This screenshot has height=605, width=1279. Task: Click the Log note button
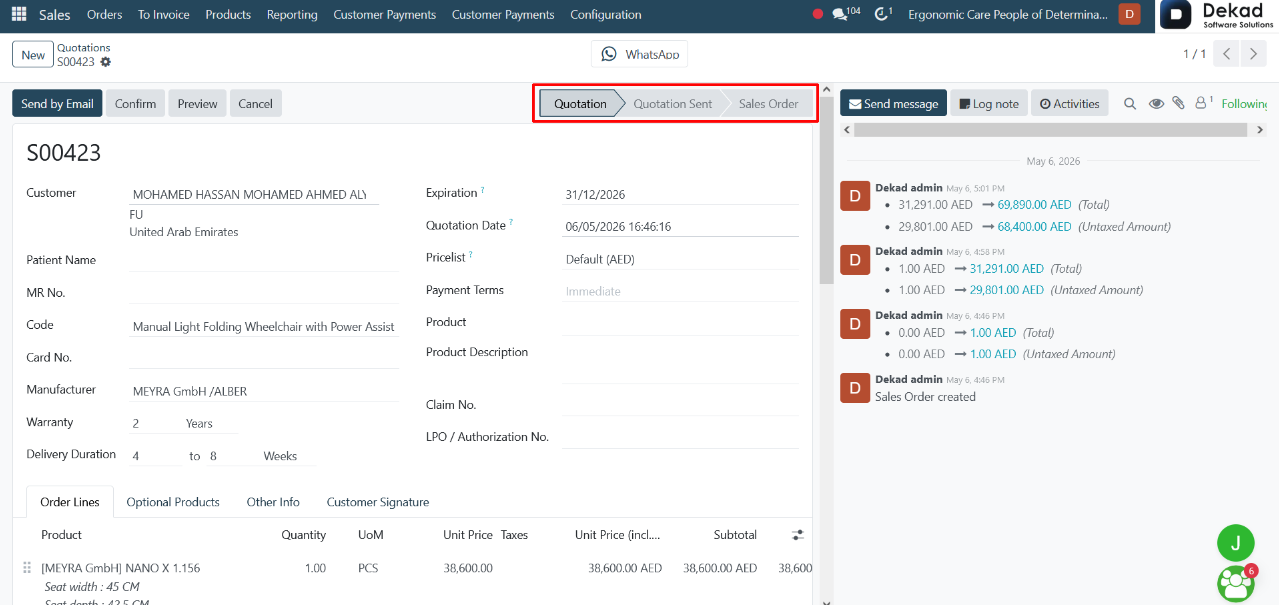pyautogui.click(x=989, y=103)
